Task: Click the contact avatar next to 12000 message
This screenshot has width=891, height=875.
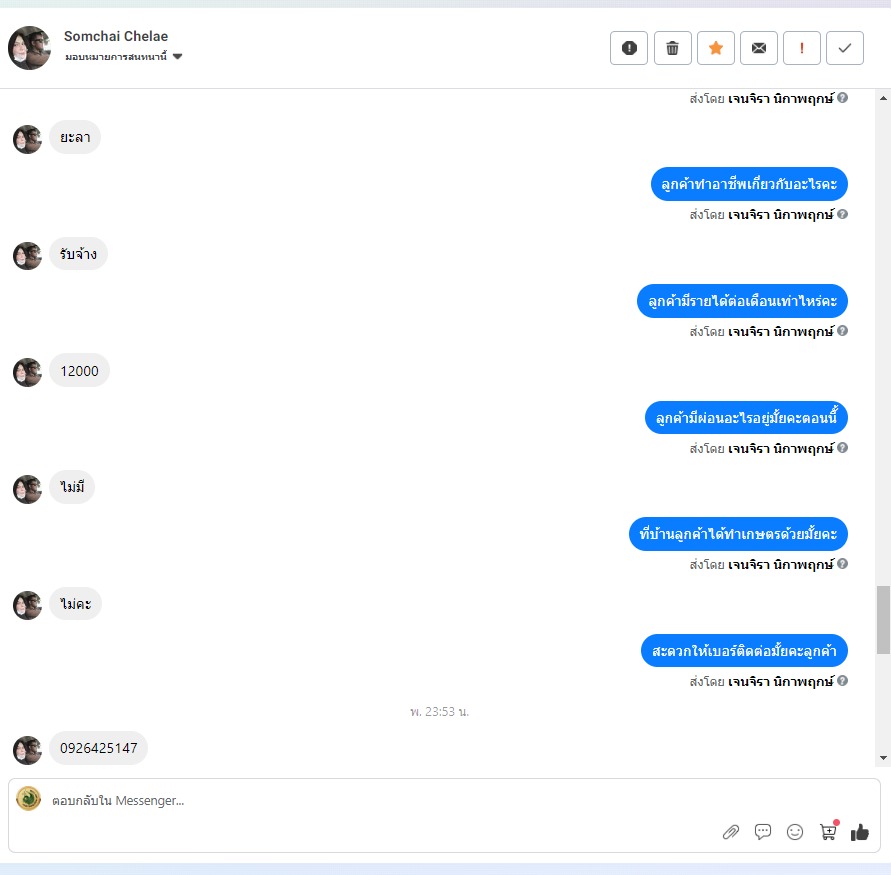Action: point(27,372)
